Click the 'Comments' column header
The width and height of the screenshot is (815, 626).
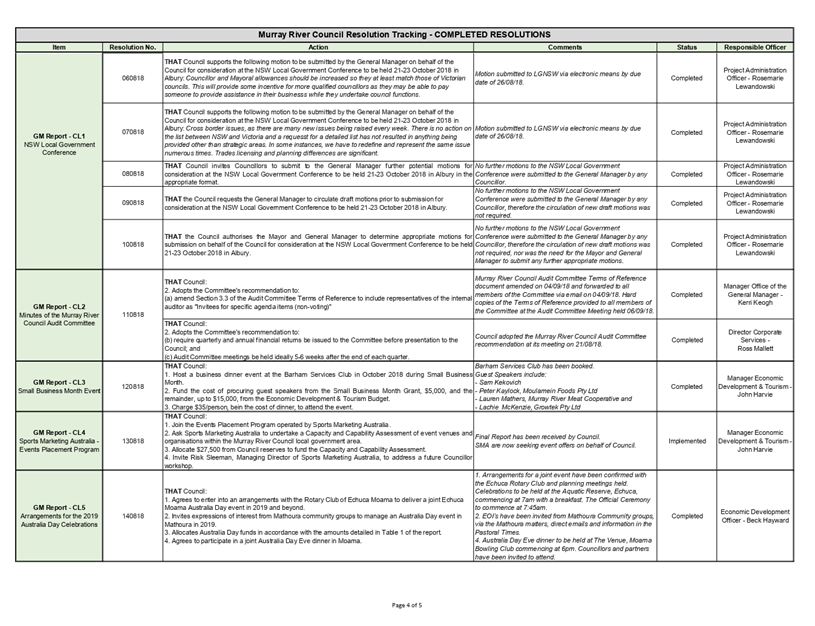point(565,47)
